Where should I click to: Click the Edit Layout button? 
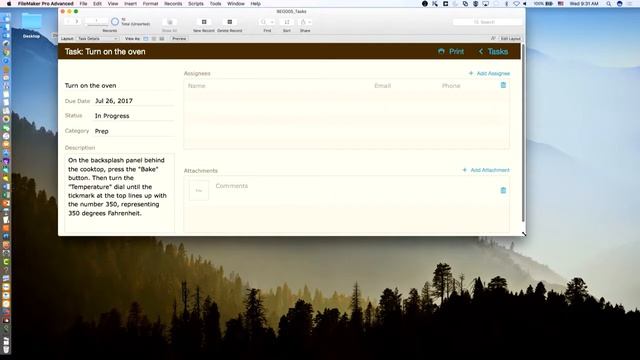tap(510, 38)
